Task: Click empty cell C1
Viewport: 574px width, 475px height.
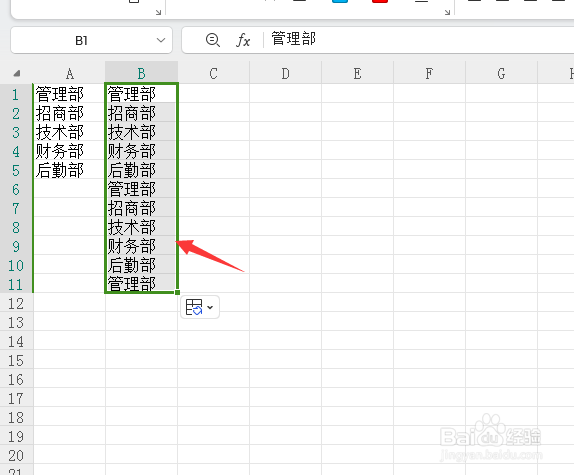Action: tap(213, 94)
